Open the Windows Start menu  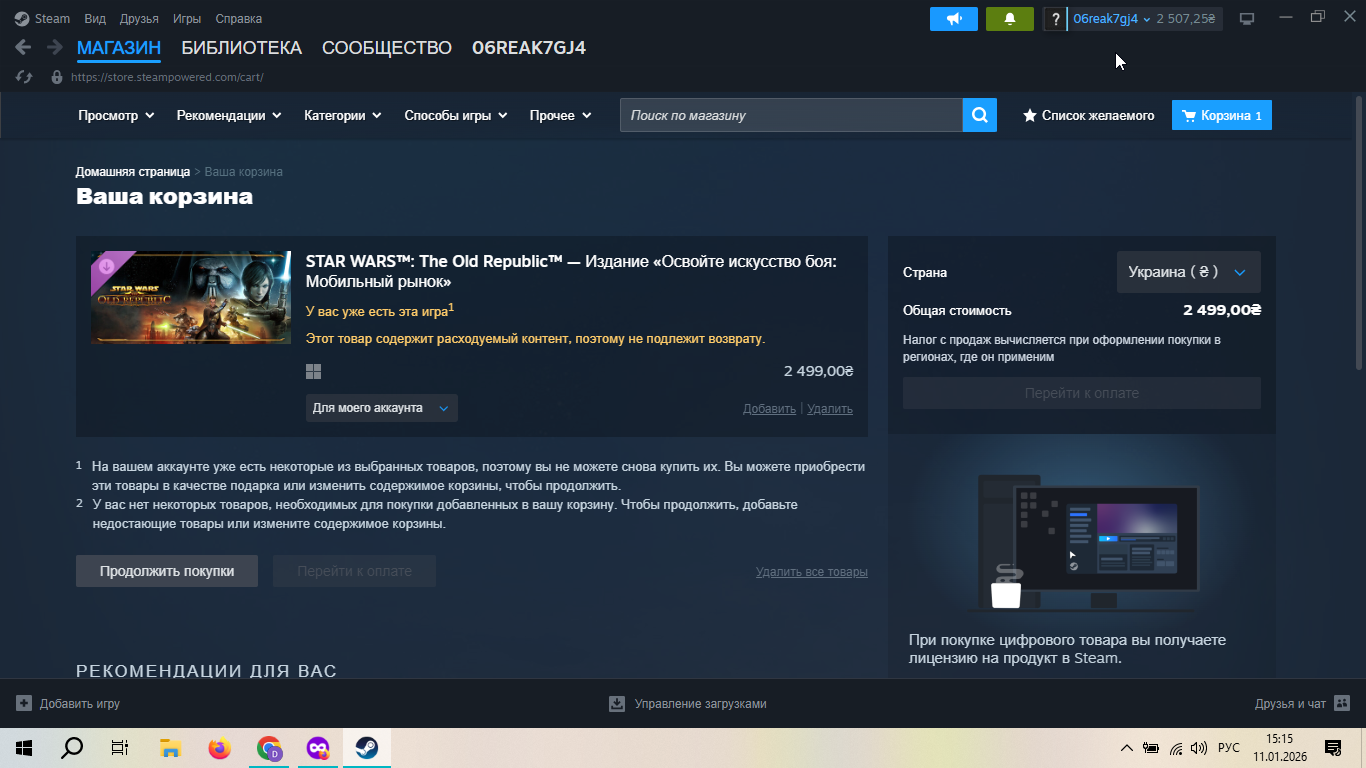(x=24, y=748)
